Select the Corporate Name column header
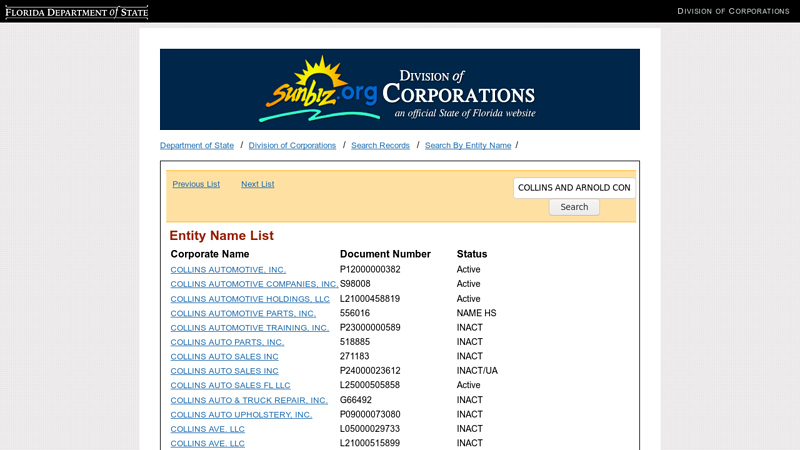The width and height of the screenshot is (800, 450). point(210,254)
